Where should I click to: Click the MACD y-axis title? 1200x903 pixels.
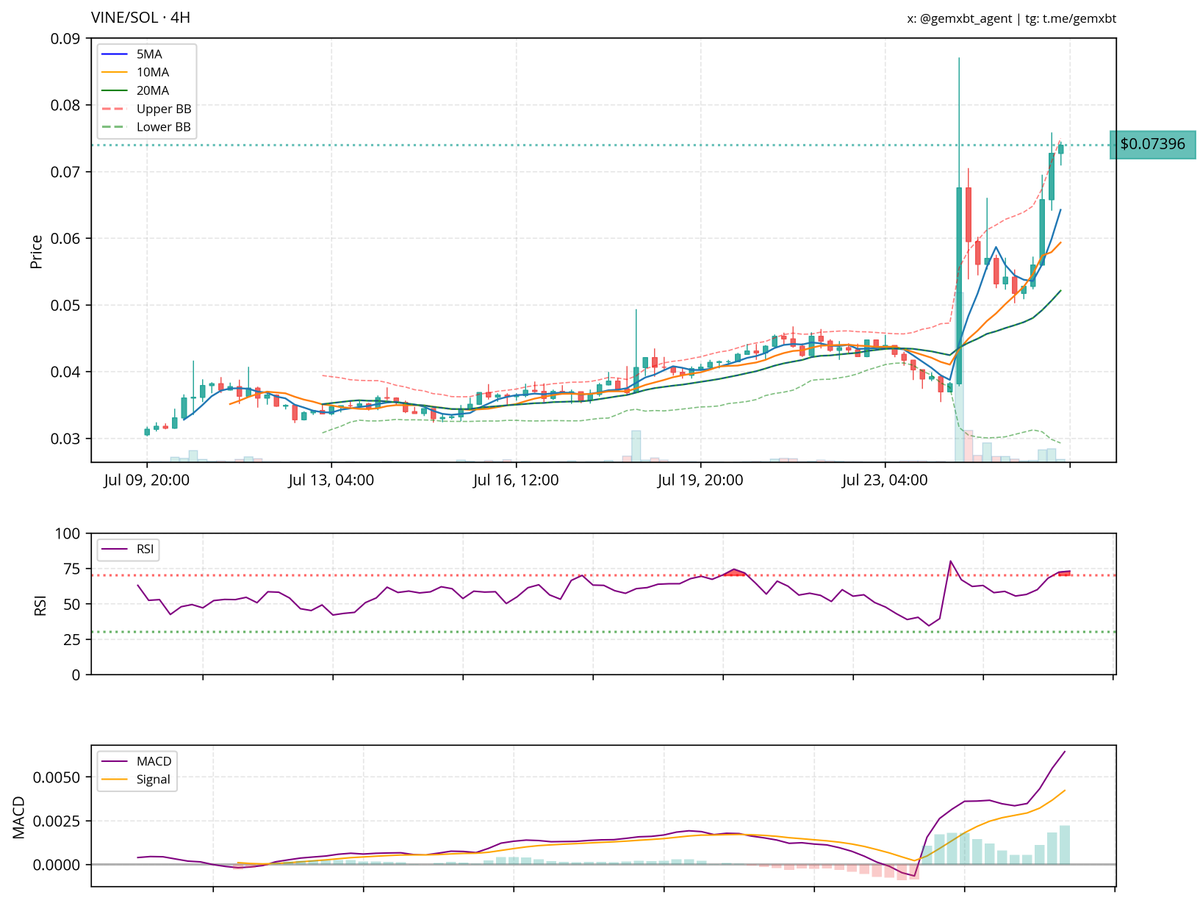(19, 817)
